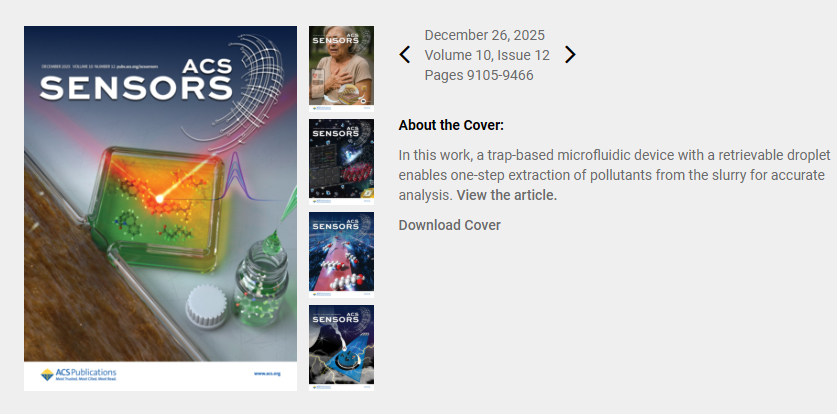Click the About the Cover heading
This screenshot has height=414, width=837.
(451, 125)
